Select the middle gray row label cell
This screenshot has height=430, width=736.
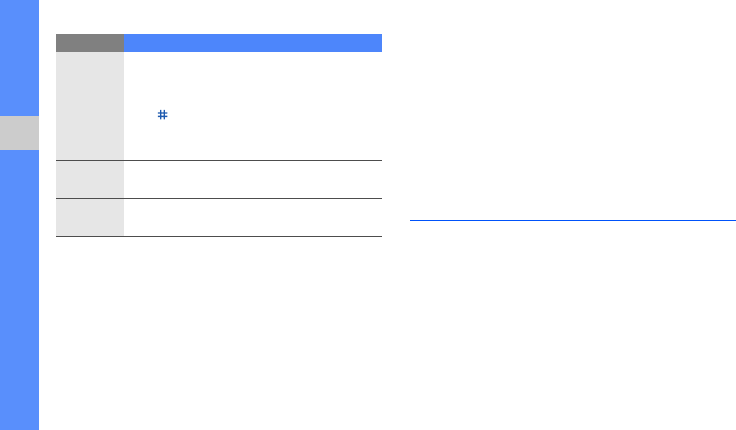pyautogui.click(x=90, y=179)
